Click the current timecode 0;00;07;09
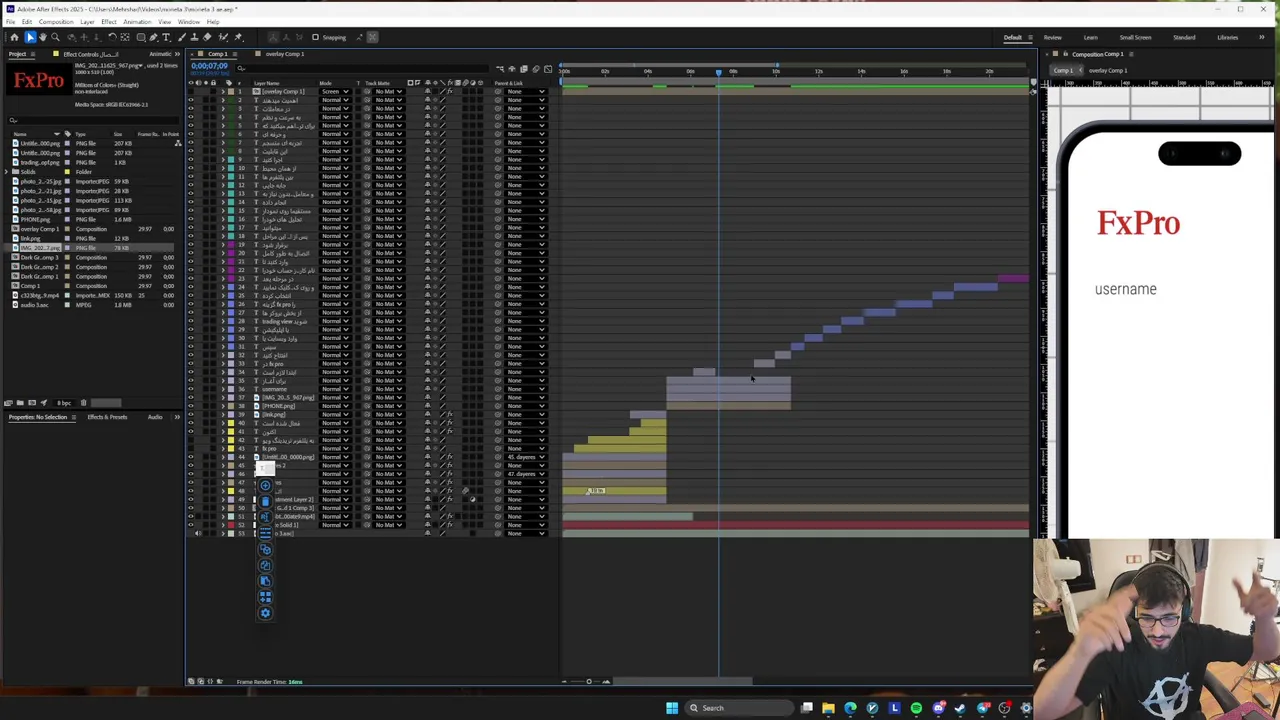The image size is (1280, 720). click(210, 66)
